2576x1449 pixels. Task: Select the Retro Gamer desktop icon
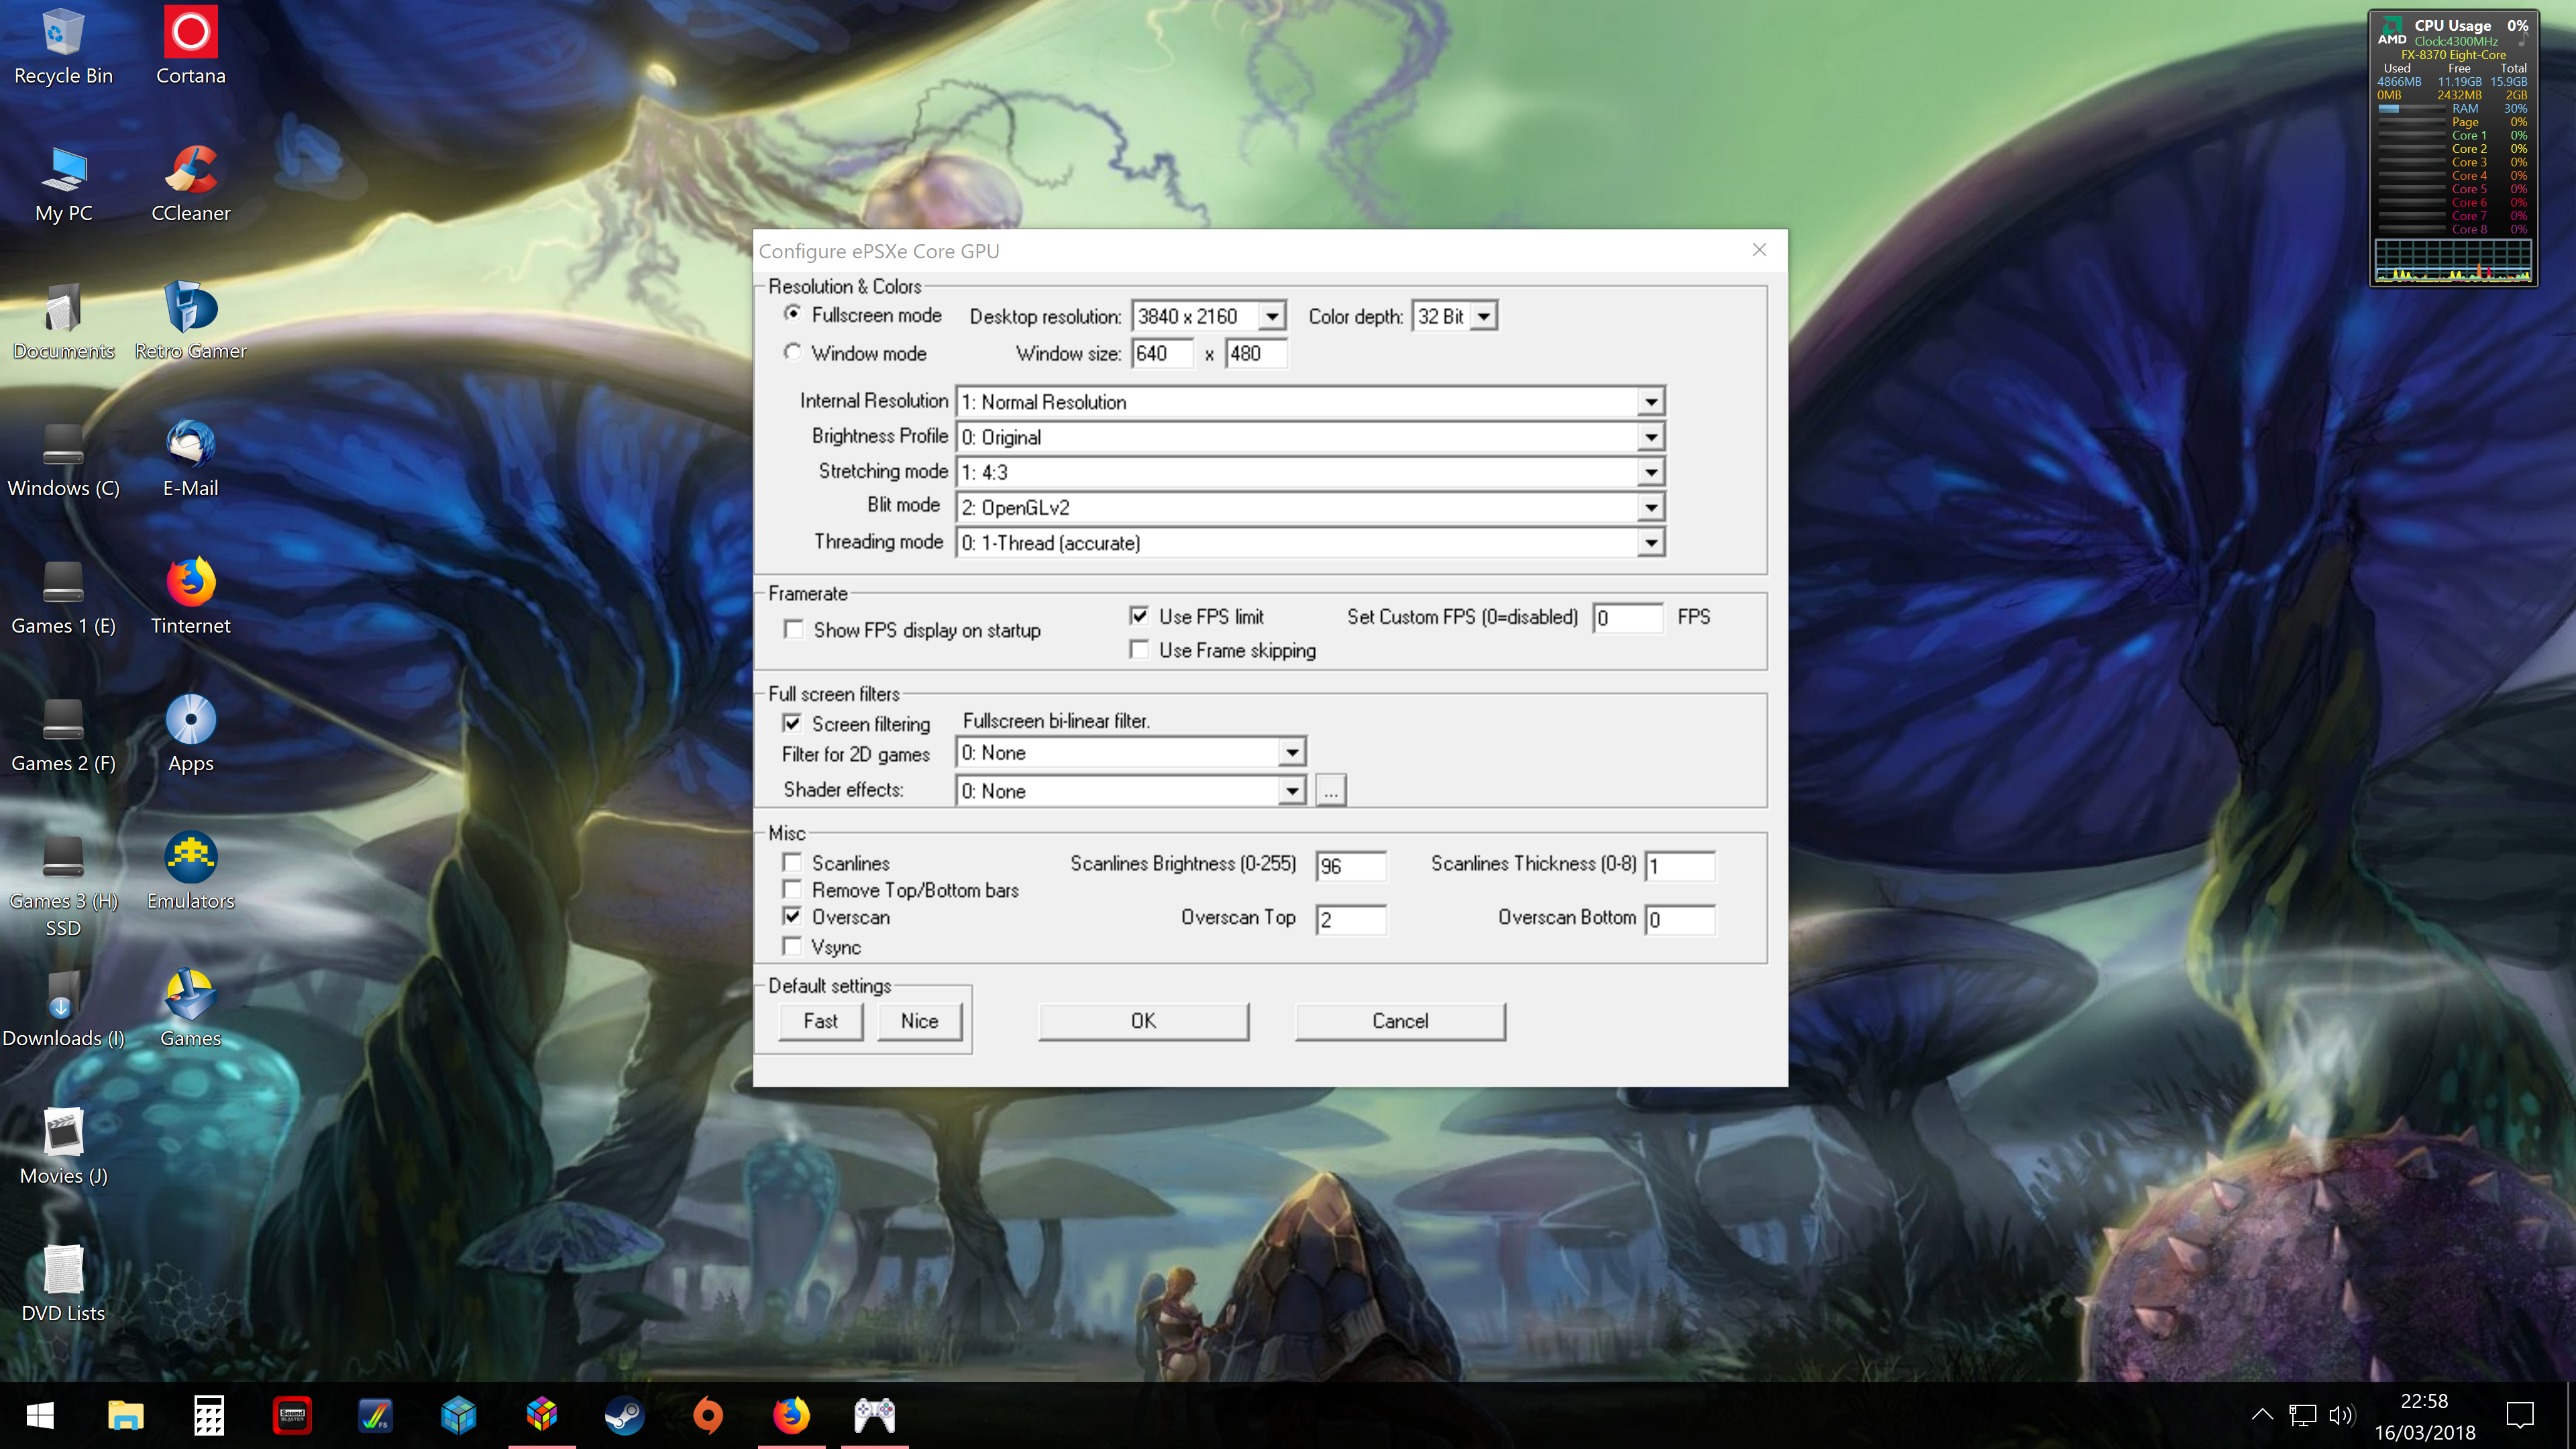(190, 321)
